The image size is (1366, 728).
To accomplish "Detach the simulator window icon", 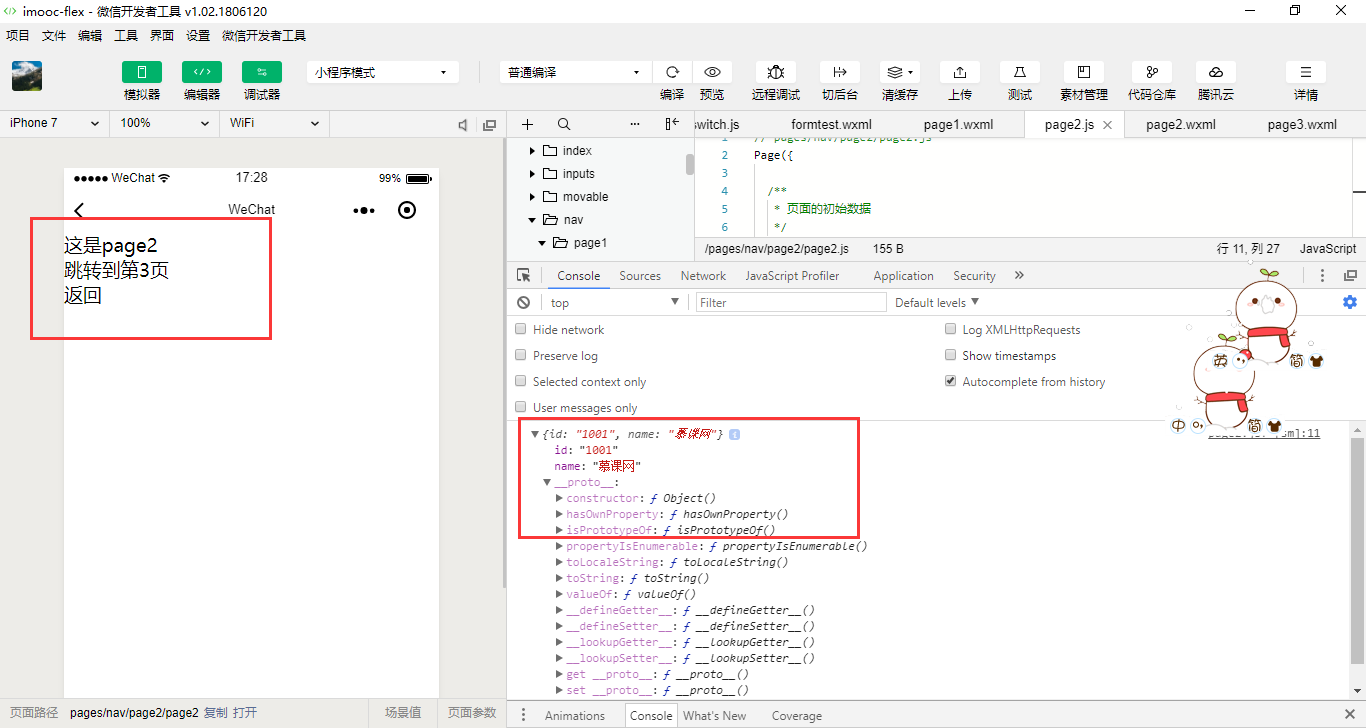I will (x=489, y=125).
